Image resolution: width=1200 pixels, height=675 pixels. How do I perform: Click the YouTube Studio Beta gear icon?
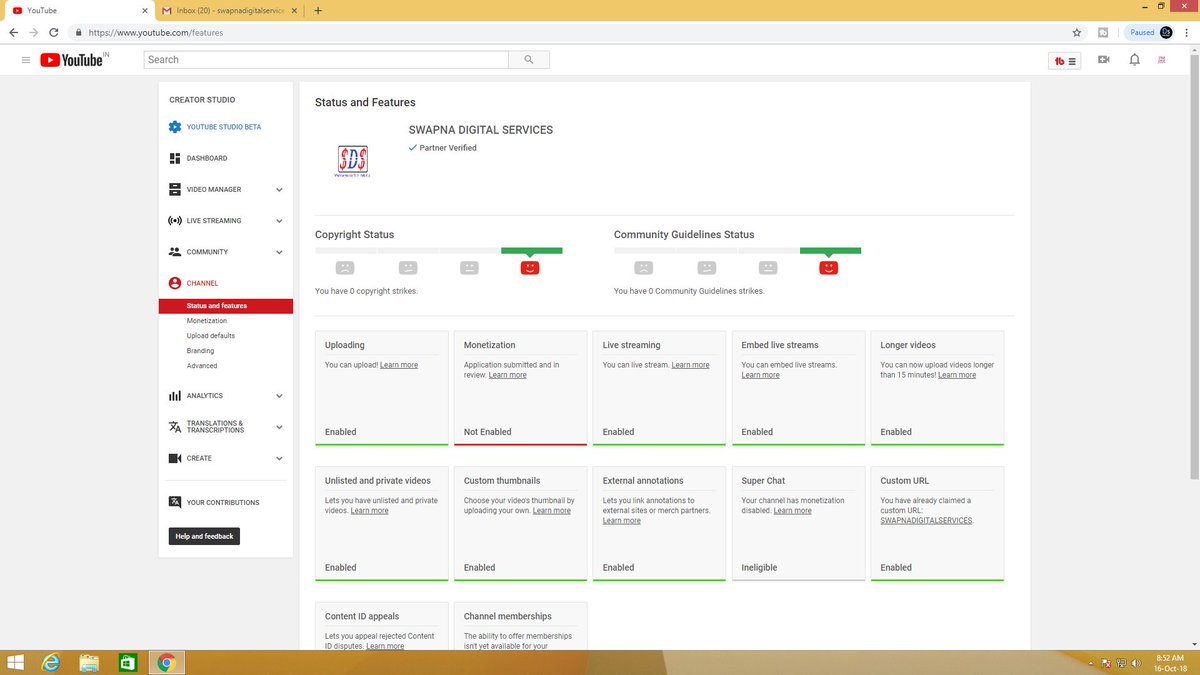click(175, 127)
